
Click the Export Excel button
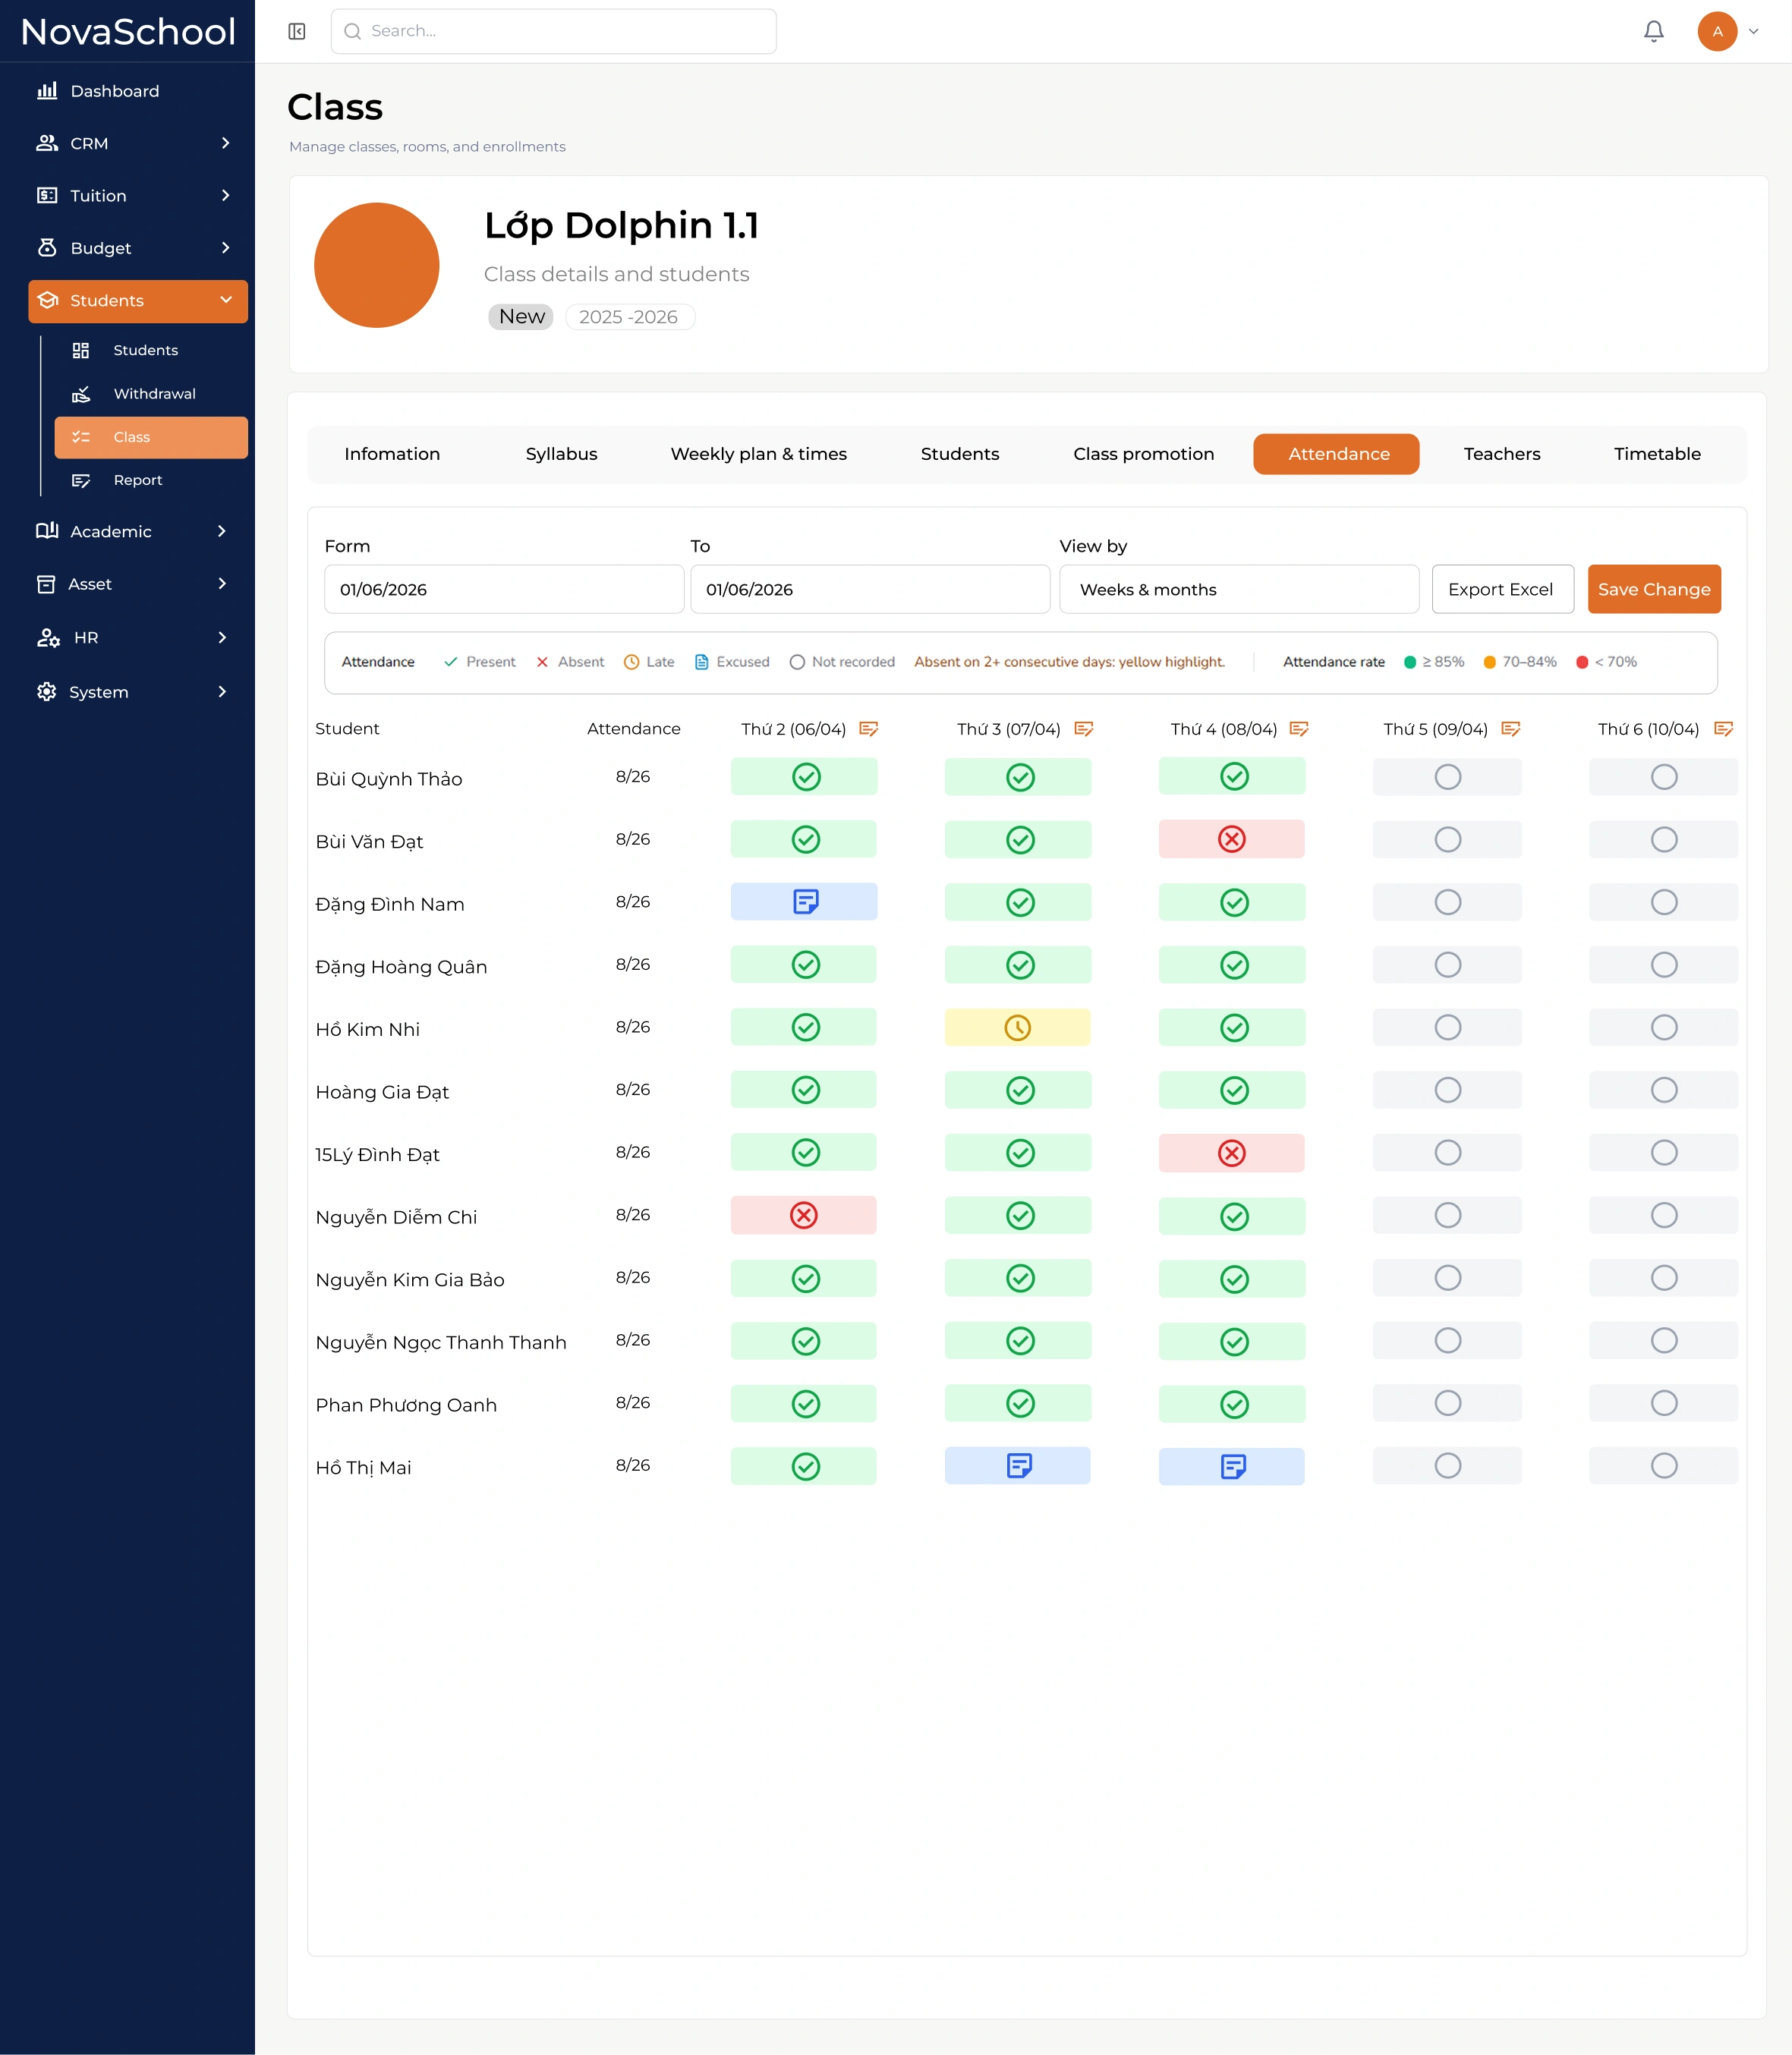click(x=1502, y=590)
